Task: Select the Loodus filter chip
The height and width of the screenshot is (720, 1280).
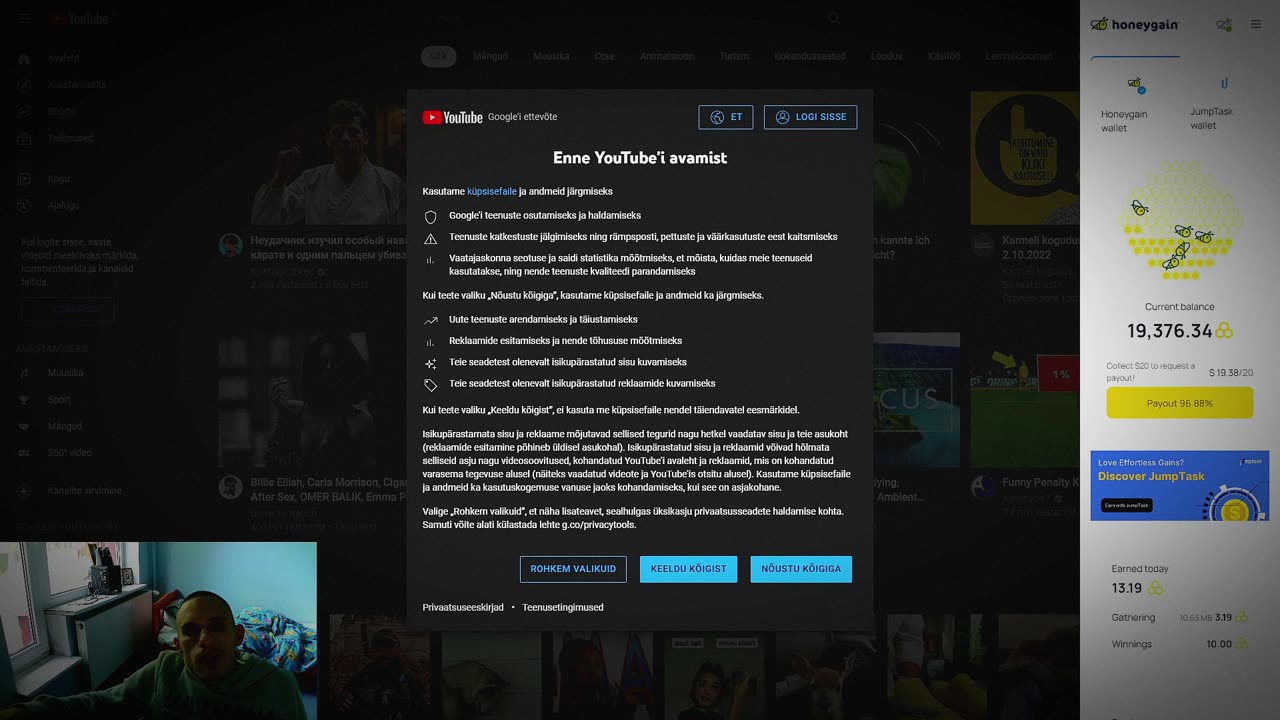Action: [x=886, y=56]
